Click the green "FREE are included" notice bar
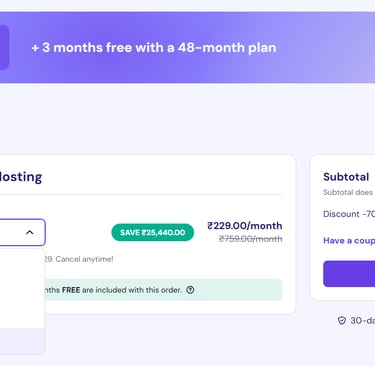This screenshot has width=375, height=366. (x=163, y=290)
